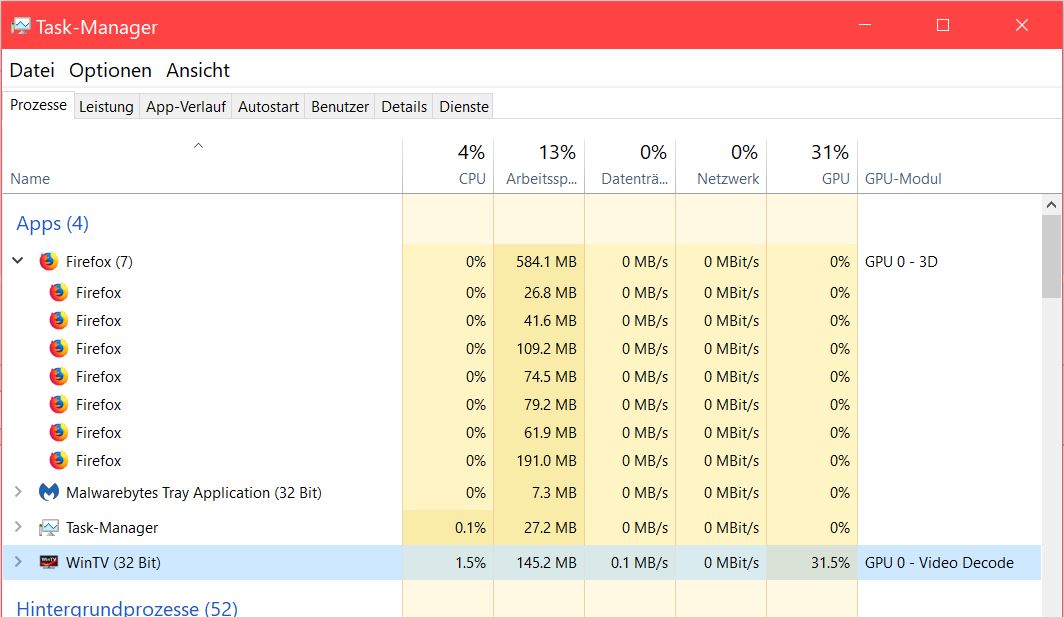This screenshot has width=1064, height=617.
Task: Click the Malwarebytes Tray Application icon
Action: (x=48, y=493)
